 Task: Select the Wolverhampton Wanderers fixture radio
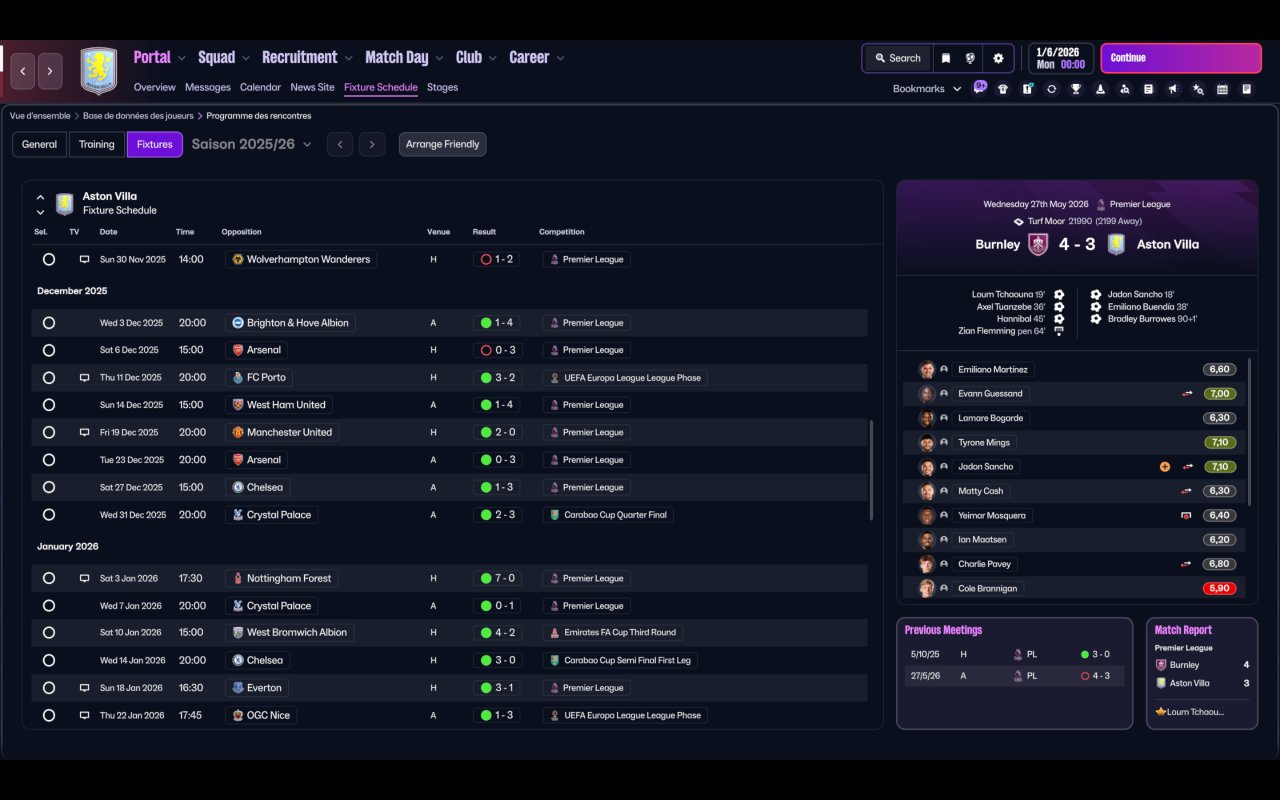(48, 259)
